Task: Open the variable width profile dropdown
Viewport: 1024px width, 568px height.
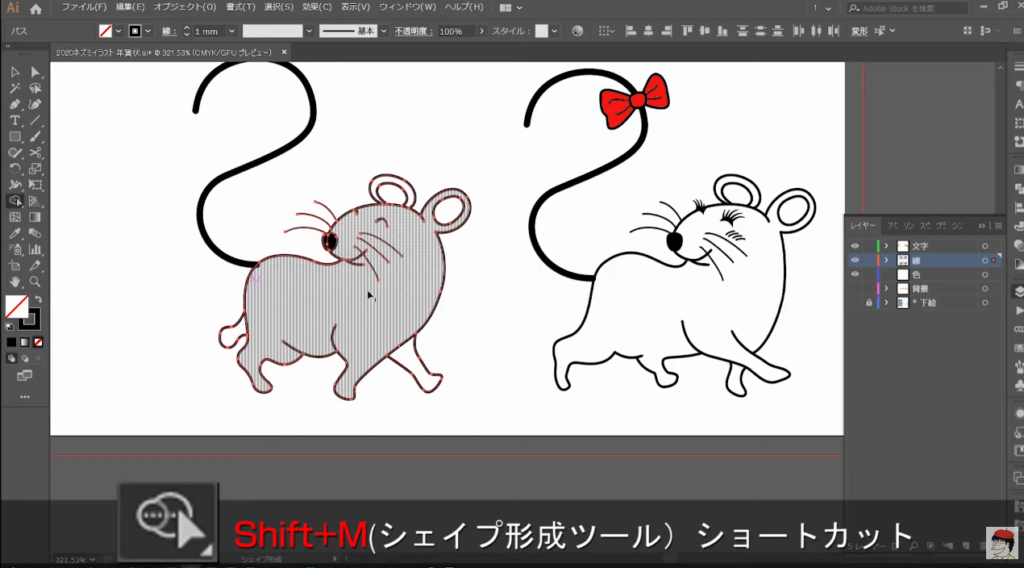Action: [x=309, y=31]
